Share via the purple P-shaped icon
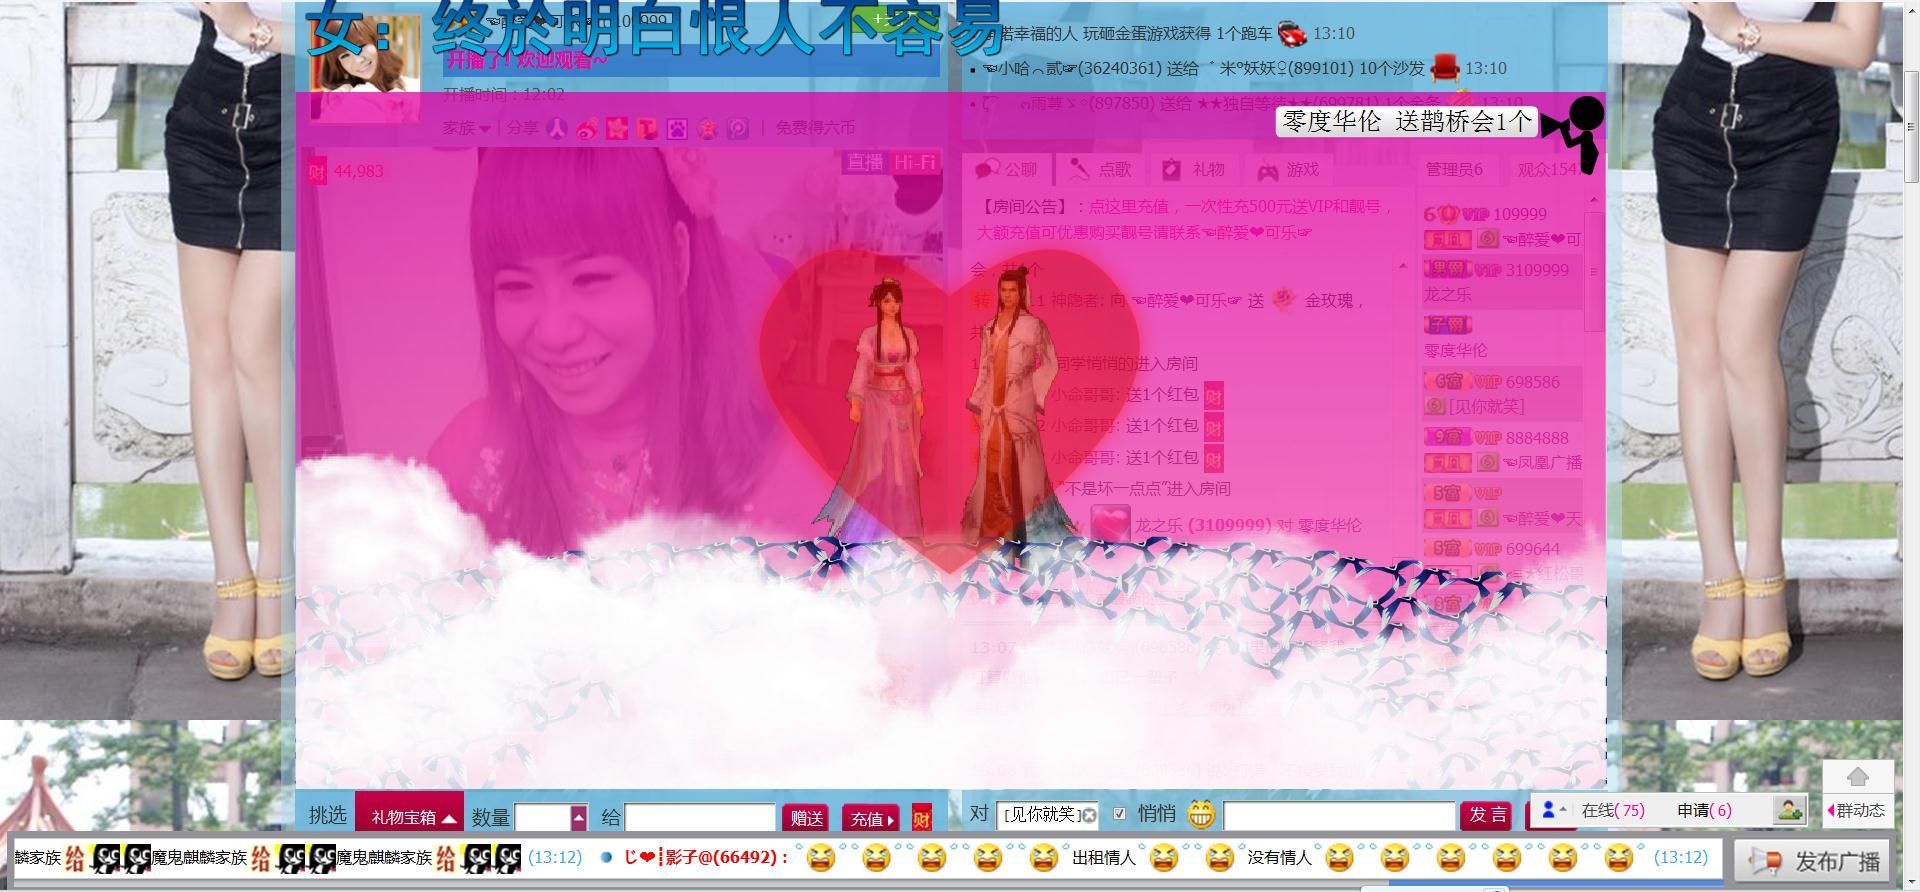 pyautogui.click(x=737, y=128)
